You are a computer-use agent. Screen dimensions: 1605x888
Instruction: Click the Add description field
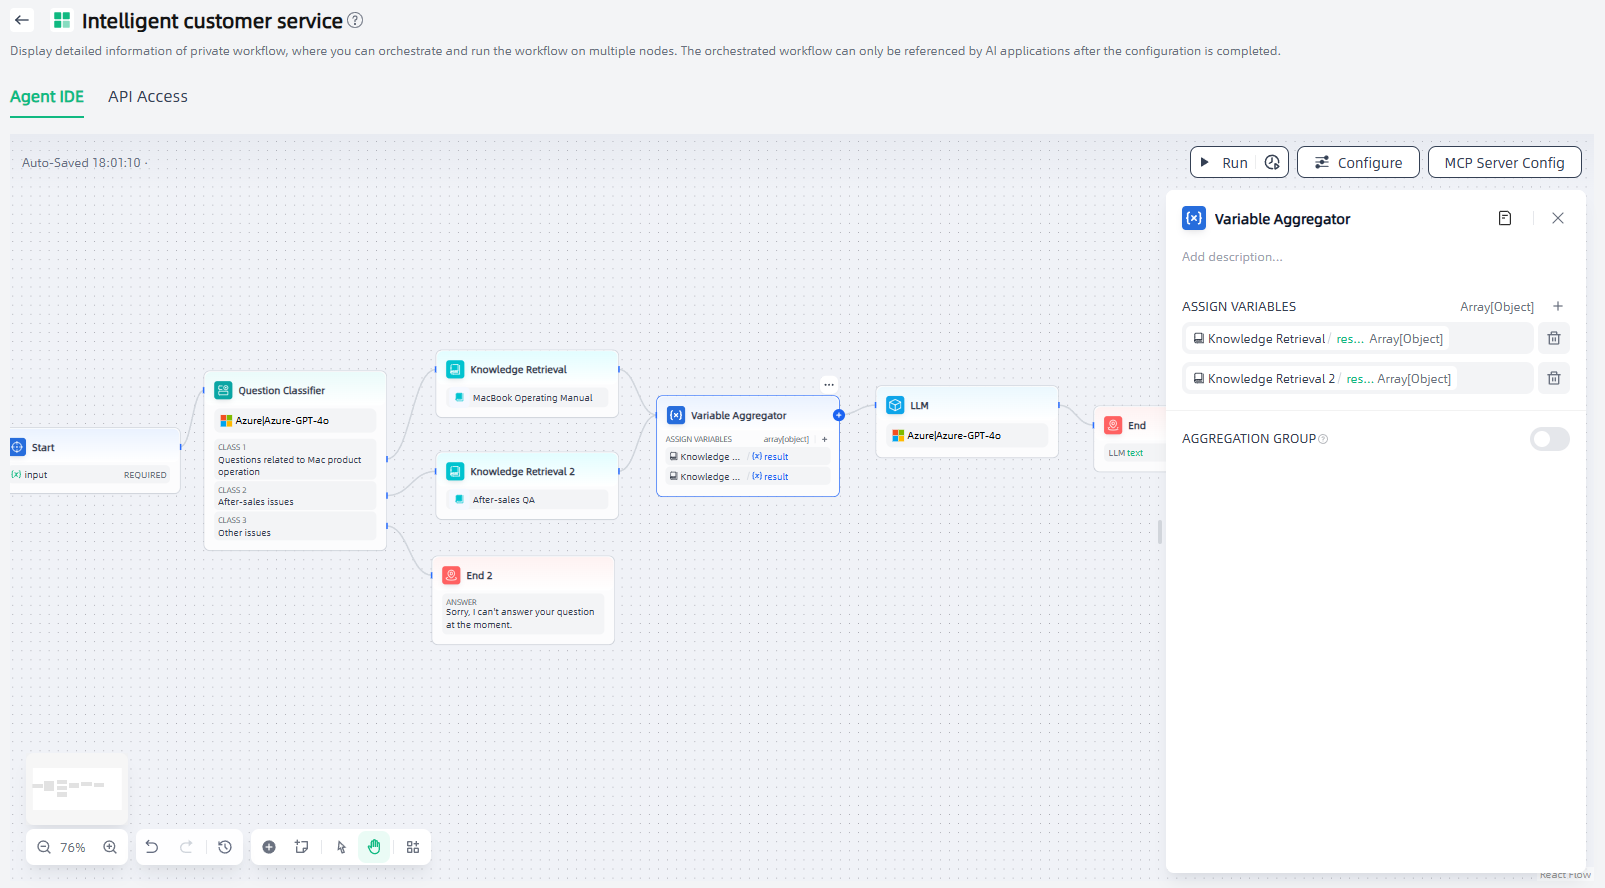click(x=1232, y=257)
